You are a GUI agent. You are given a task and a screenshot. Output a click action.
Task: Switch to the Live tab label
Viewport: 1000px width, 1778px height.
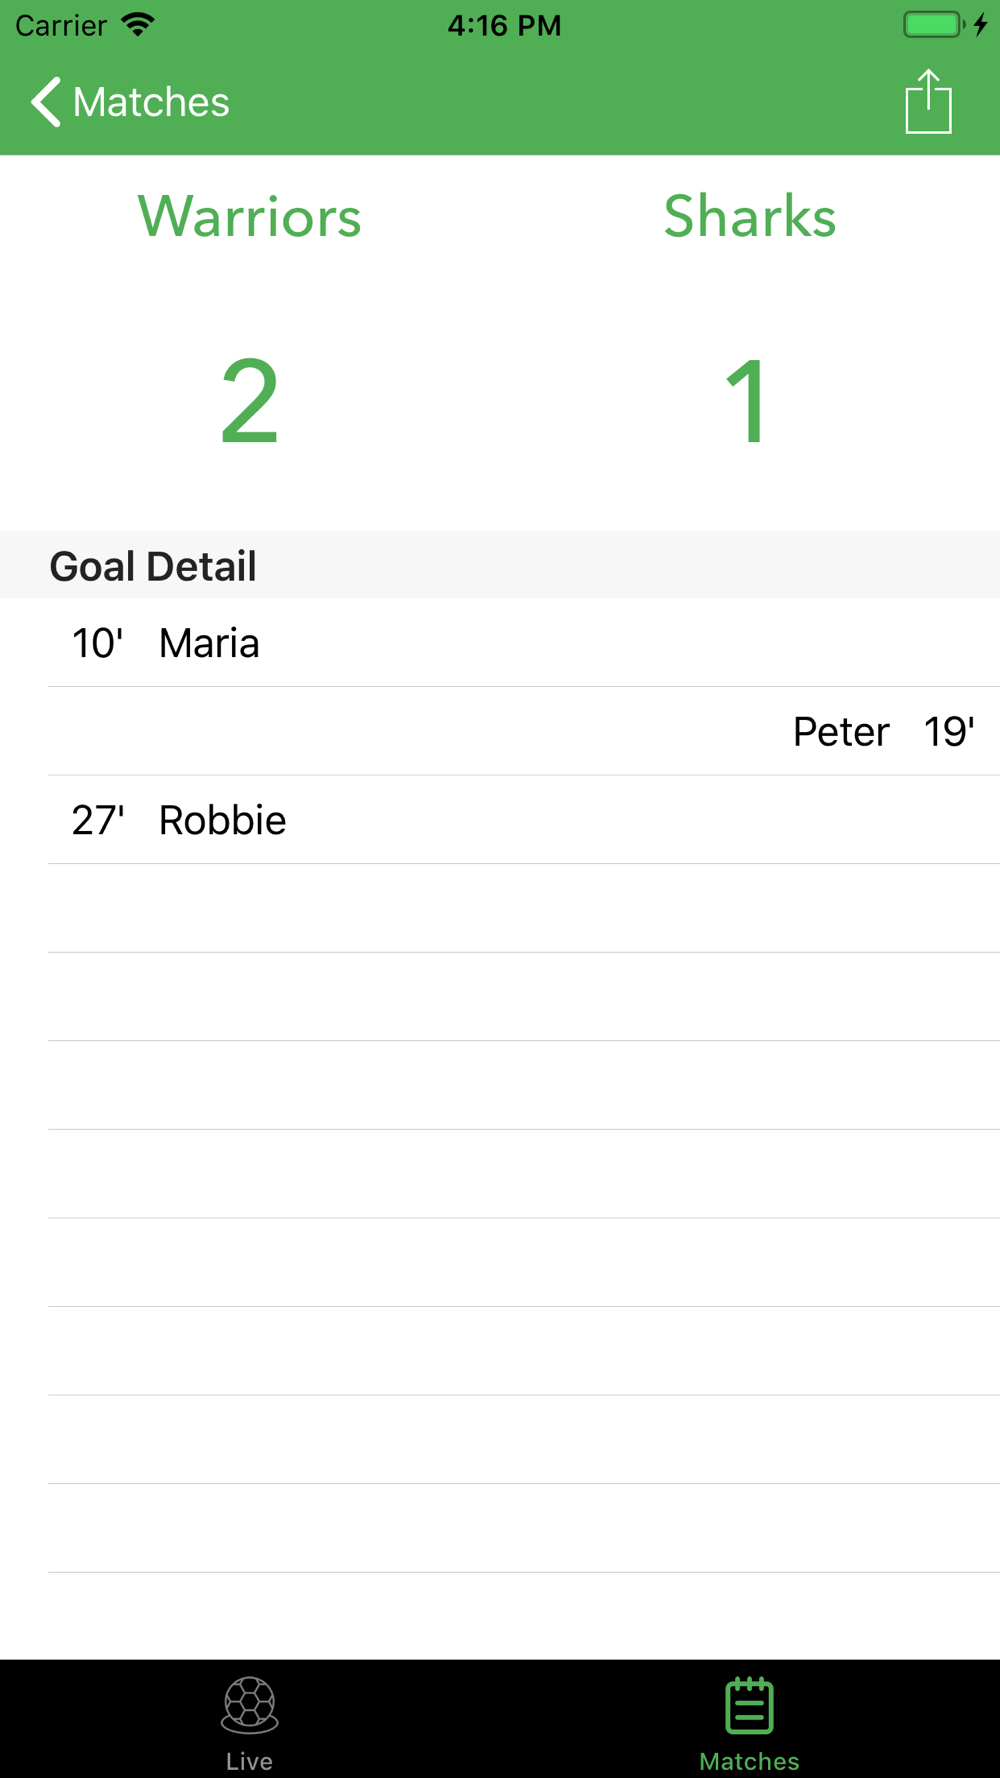point(249,1760)
